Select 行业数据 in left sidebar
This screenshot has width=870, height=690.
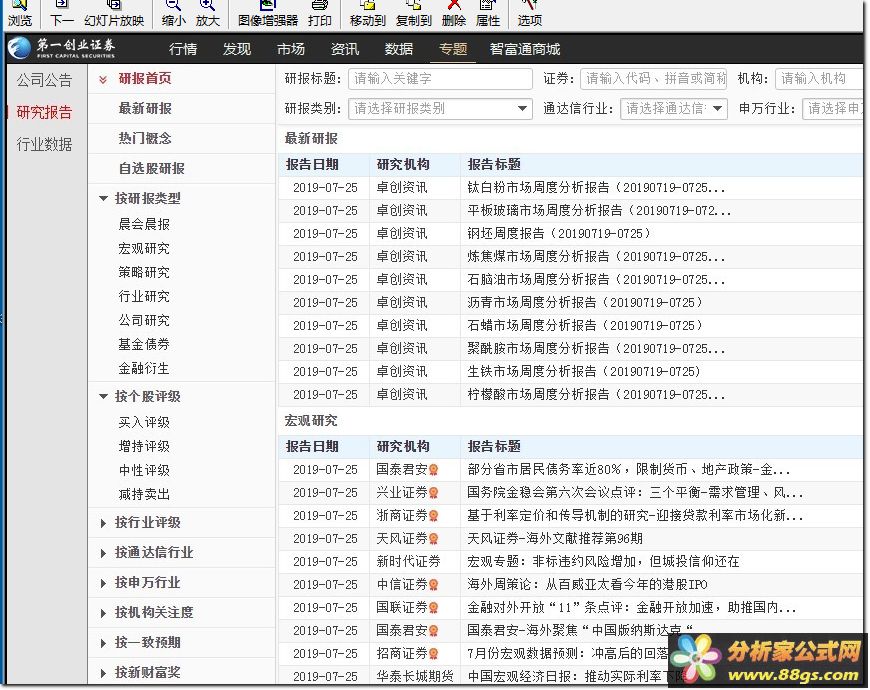[44, 145]
